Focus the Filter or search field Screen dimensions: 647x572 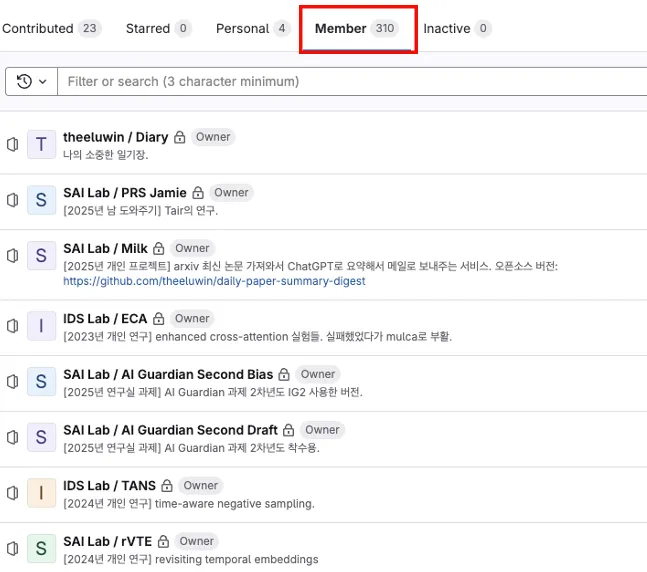click(x=352, y=81)
